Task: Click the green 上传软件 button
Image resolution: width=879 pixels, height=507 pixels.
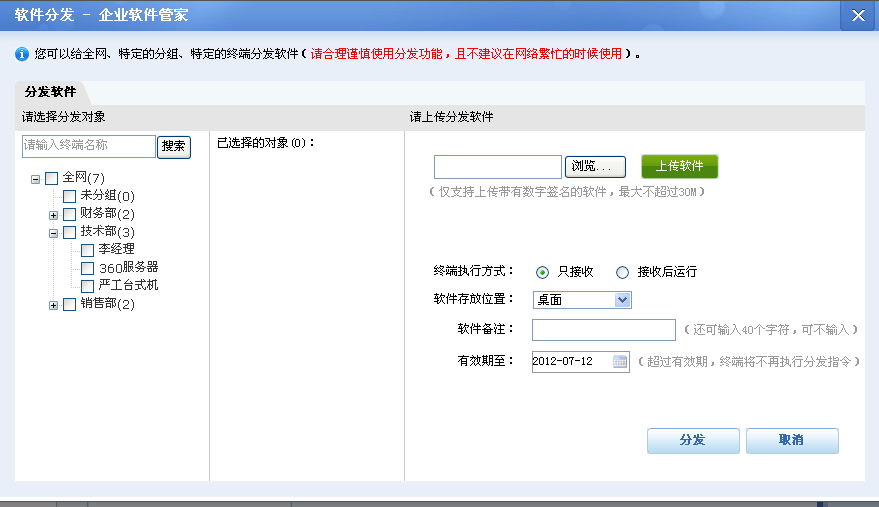Action: click(679, 166)
